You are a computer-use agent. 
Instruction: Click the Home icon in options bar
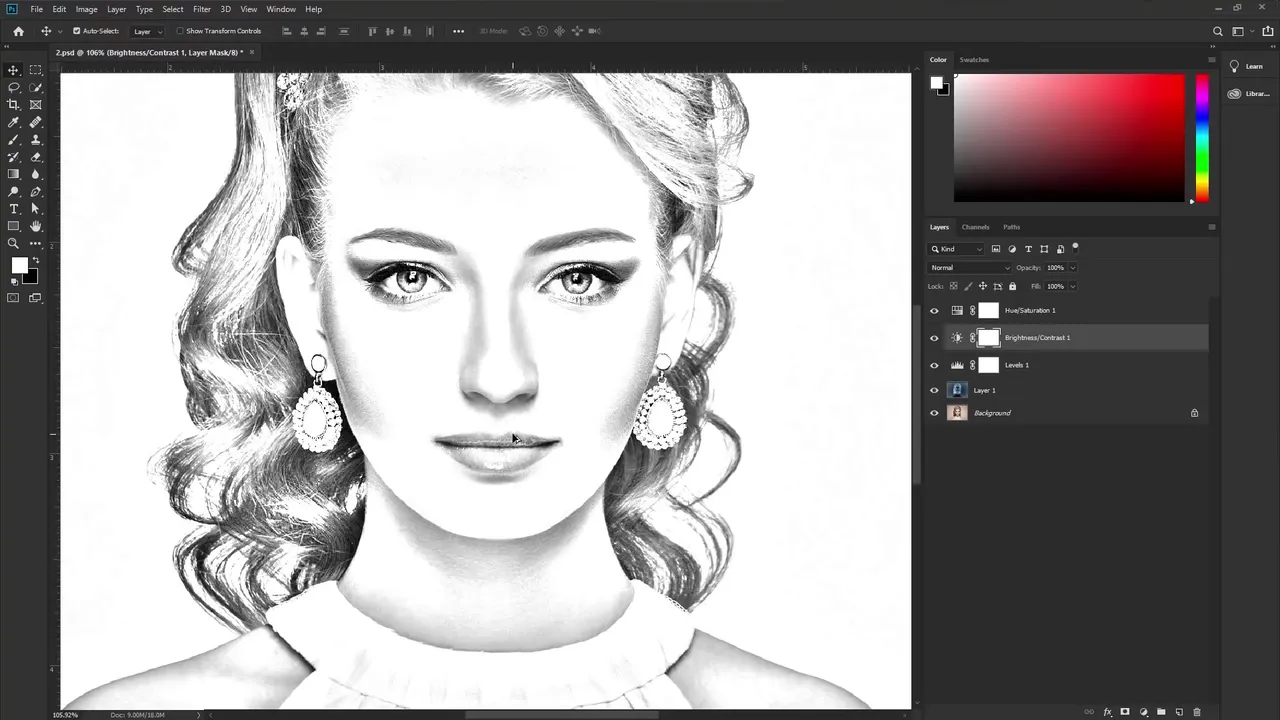click(18, 31)
